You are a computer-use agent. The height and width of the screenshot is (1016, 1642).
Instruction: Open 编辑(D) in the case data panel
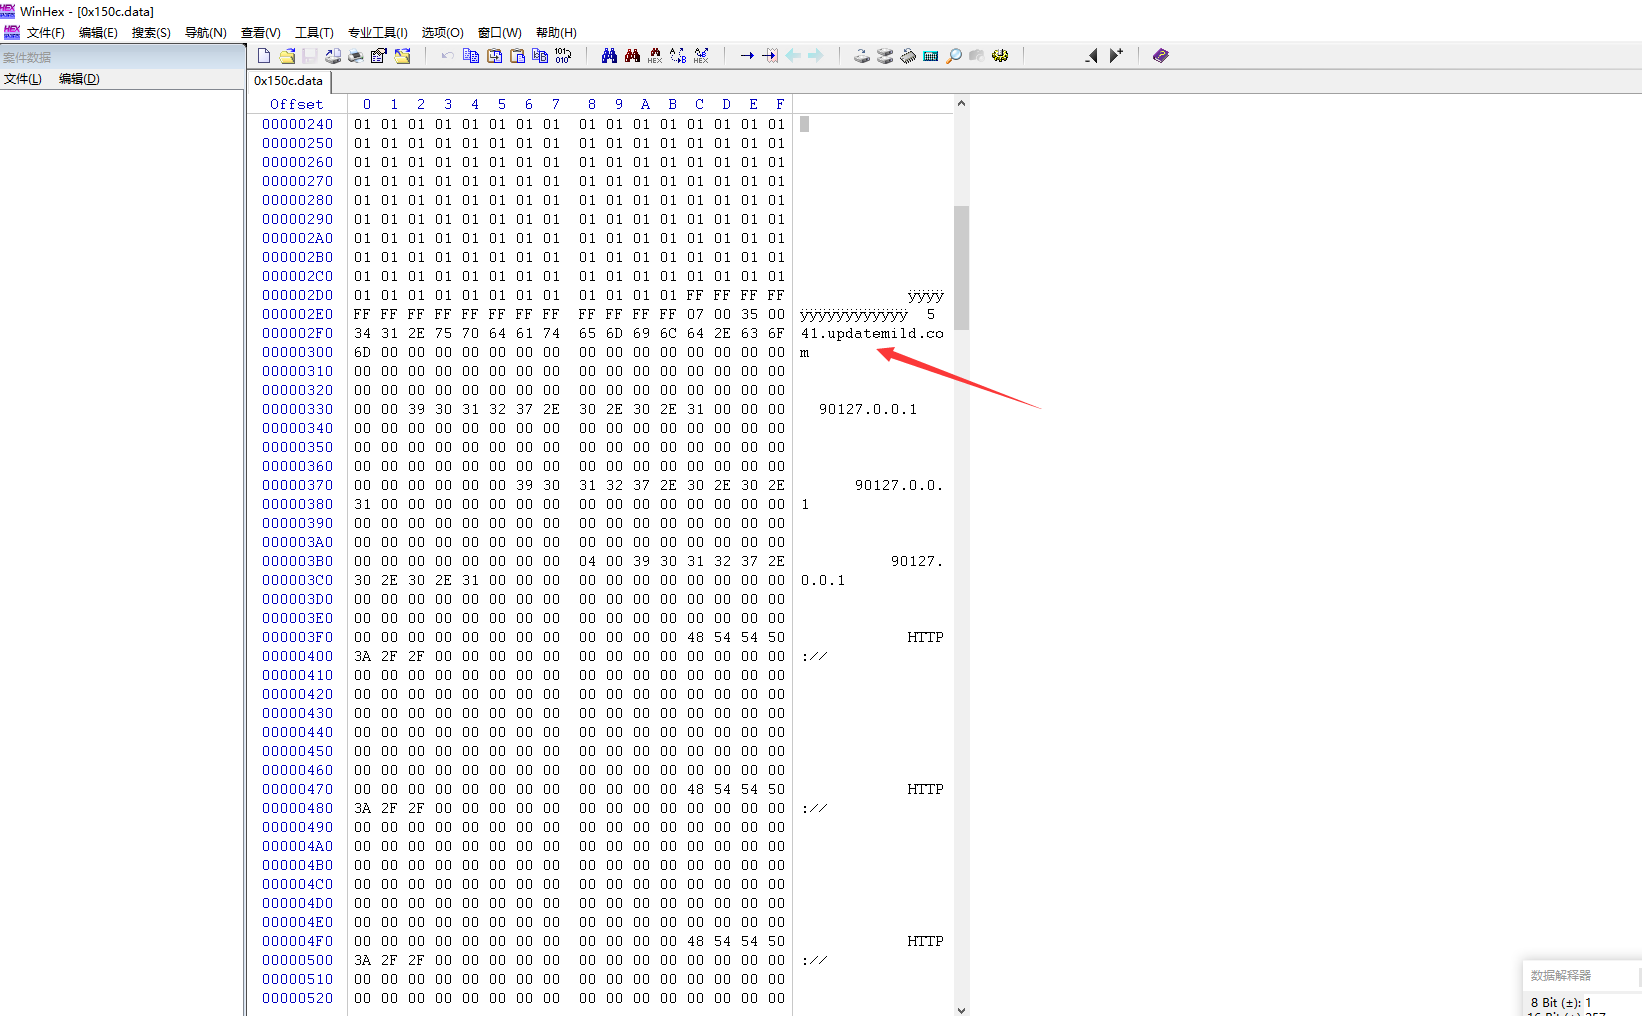pyautogui.click(x=79, y=79)
